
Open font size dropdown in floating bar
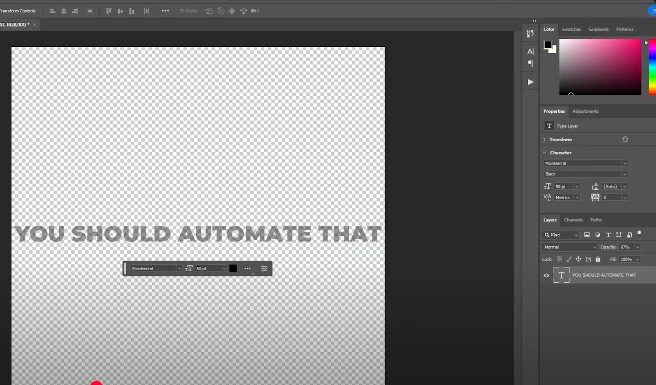(x=224, y=269)
